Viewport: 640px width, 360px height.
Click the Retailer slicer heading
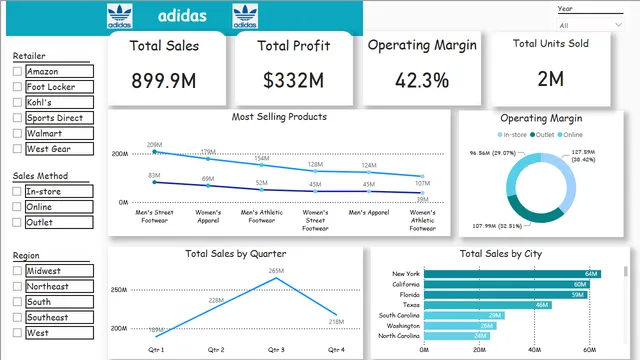29,56
